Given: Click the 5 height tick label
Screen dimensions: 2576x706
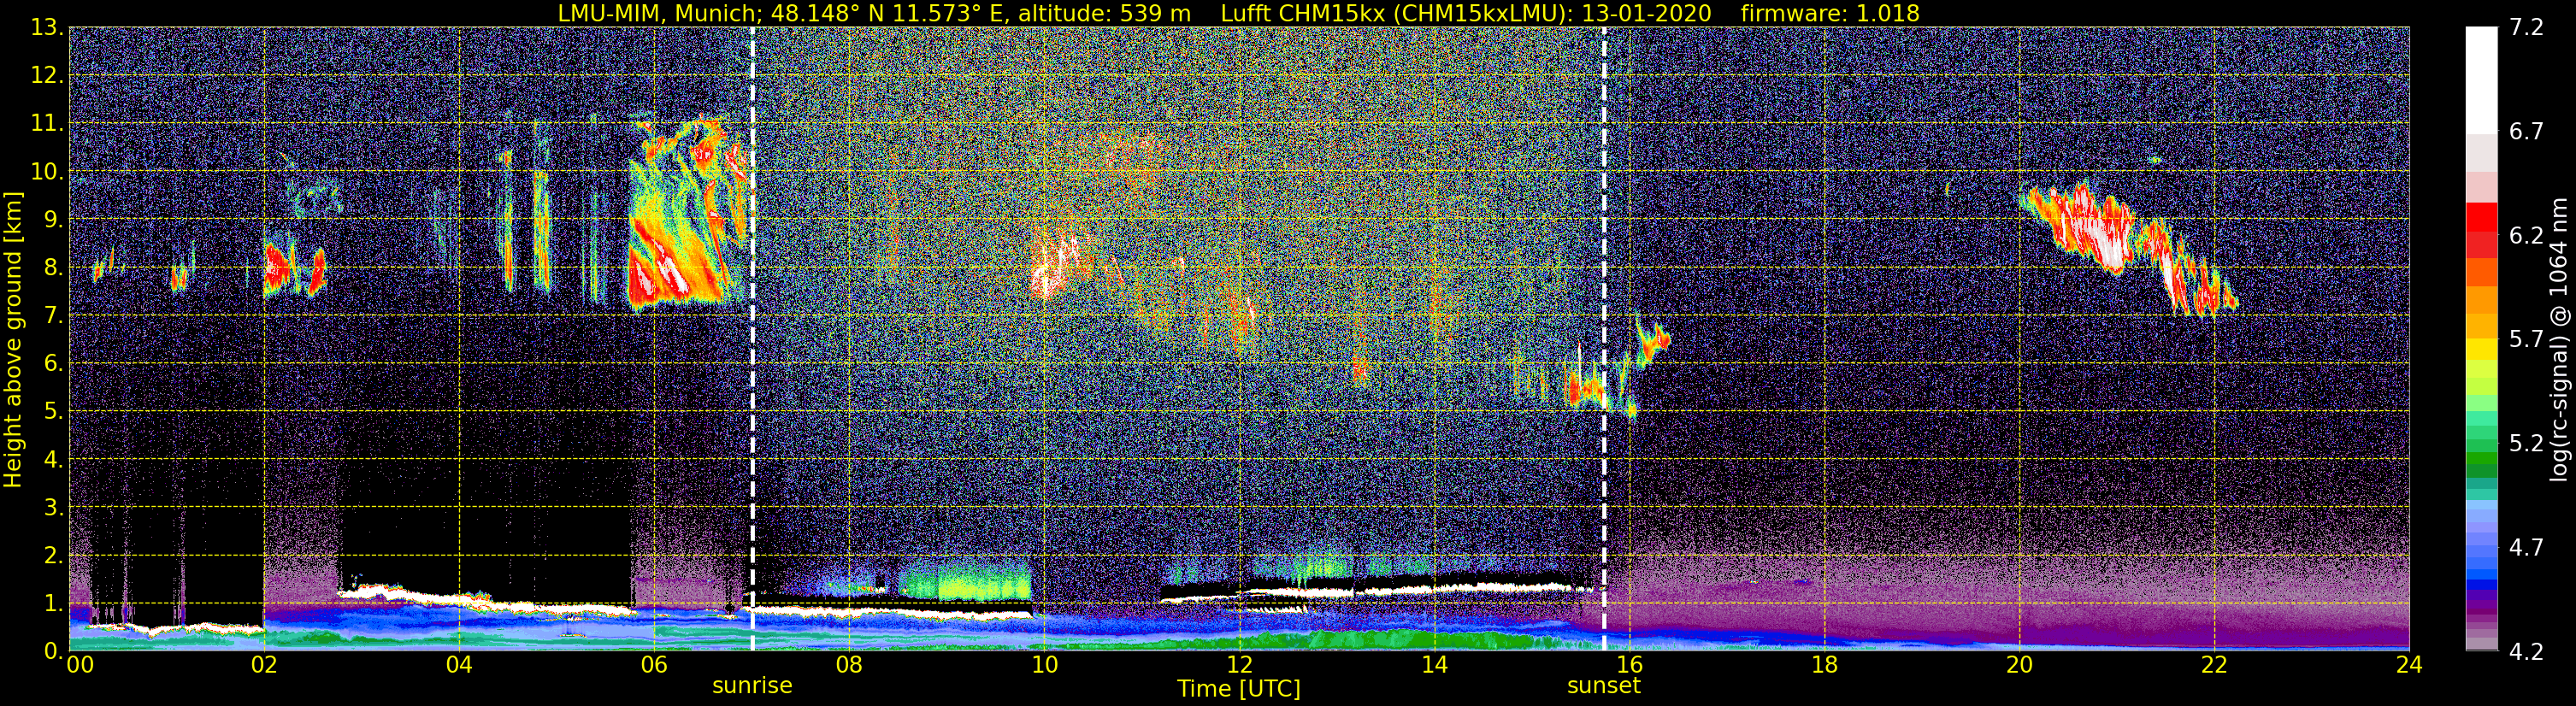Looking at the screenshot, I should point(52,412).
